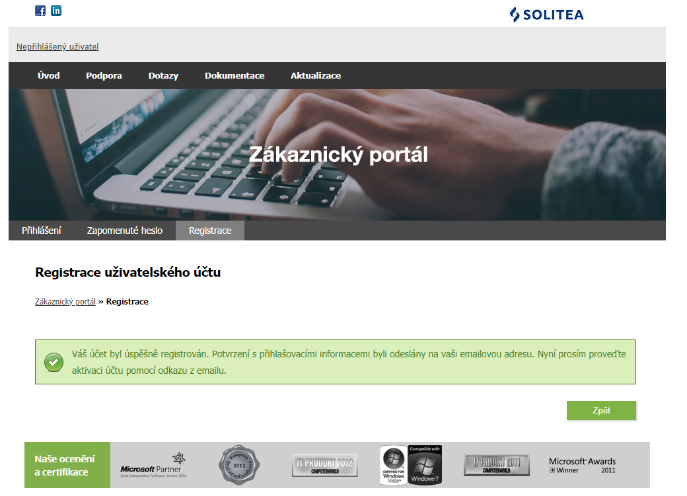The image size is (687, 496).
Task: Click the Microsoft Partner badge
Action: [x=153, y=465]
